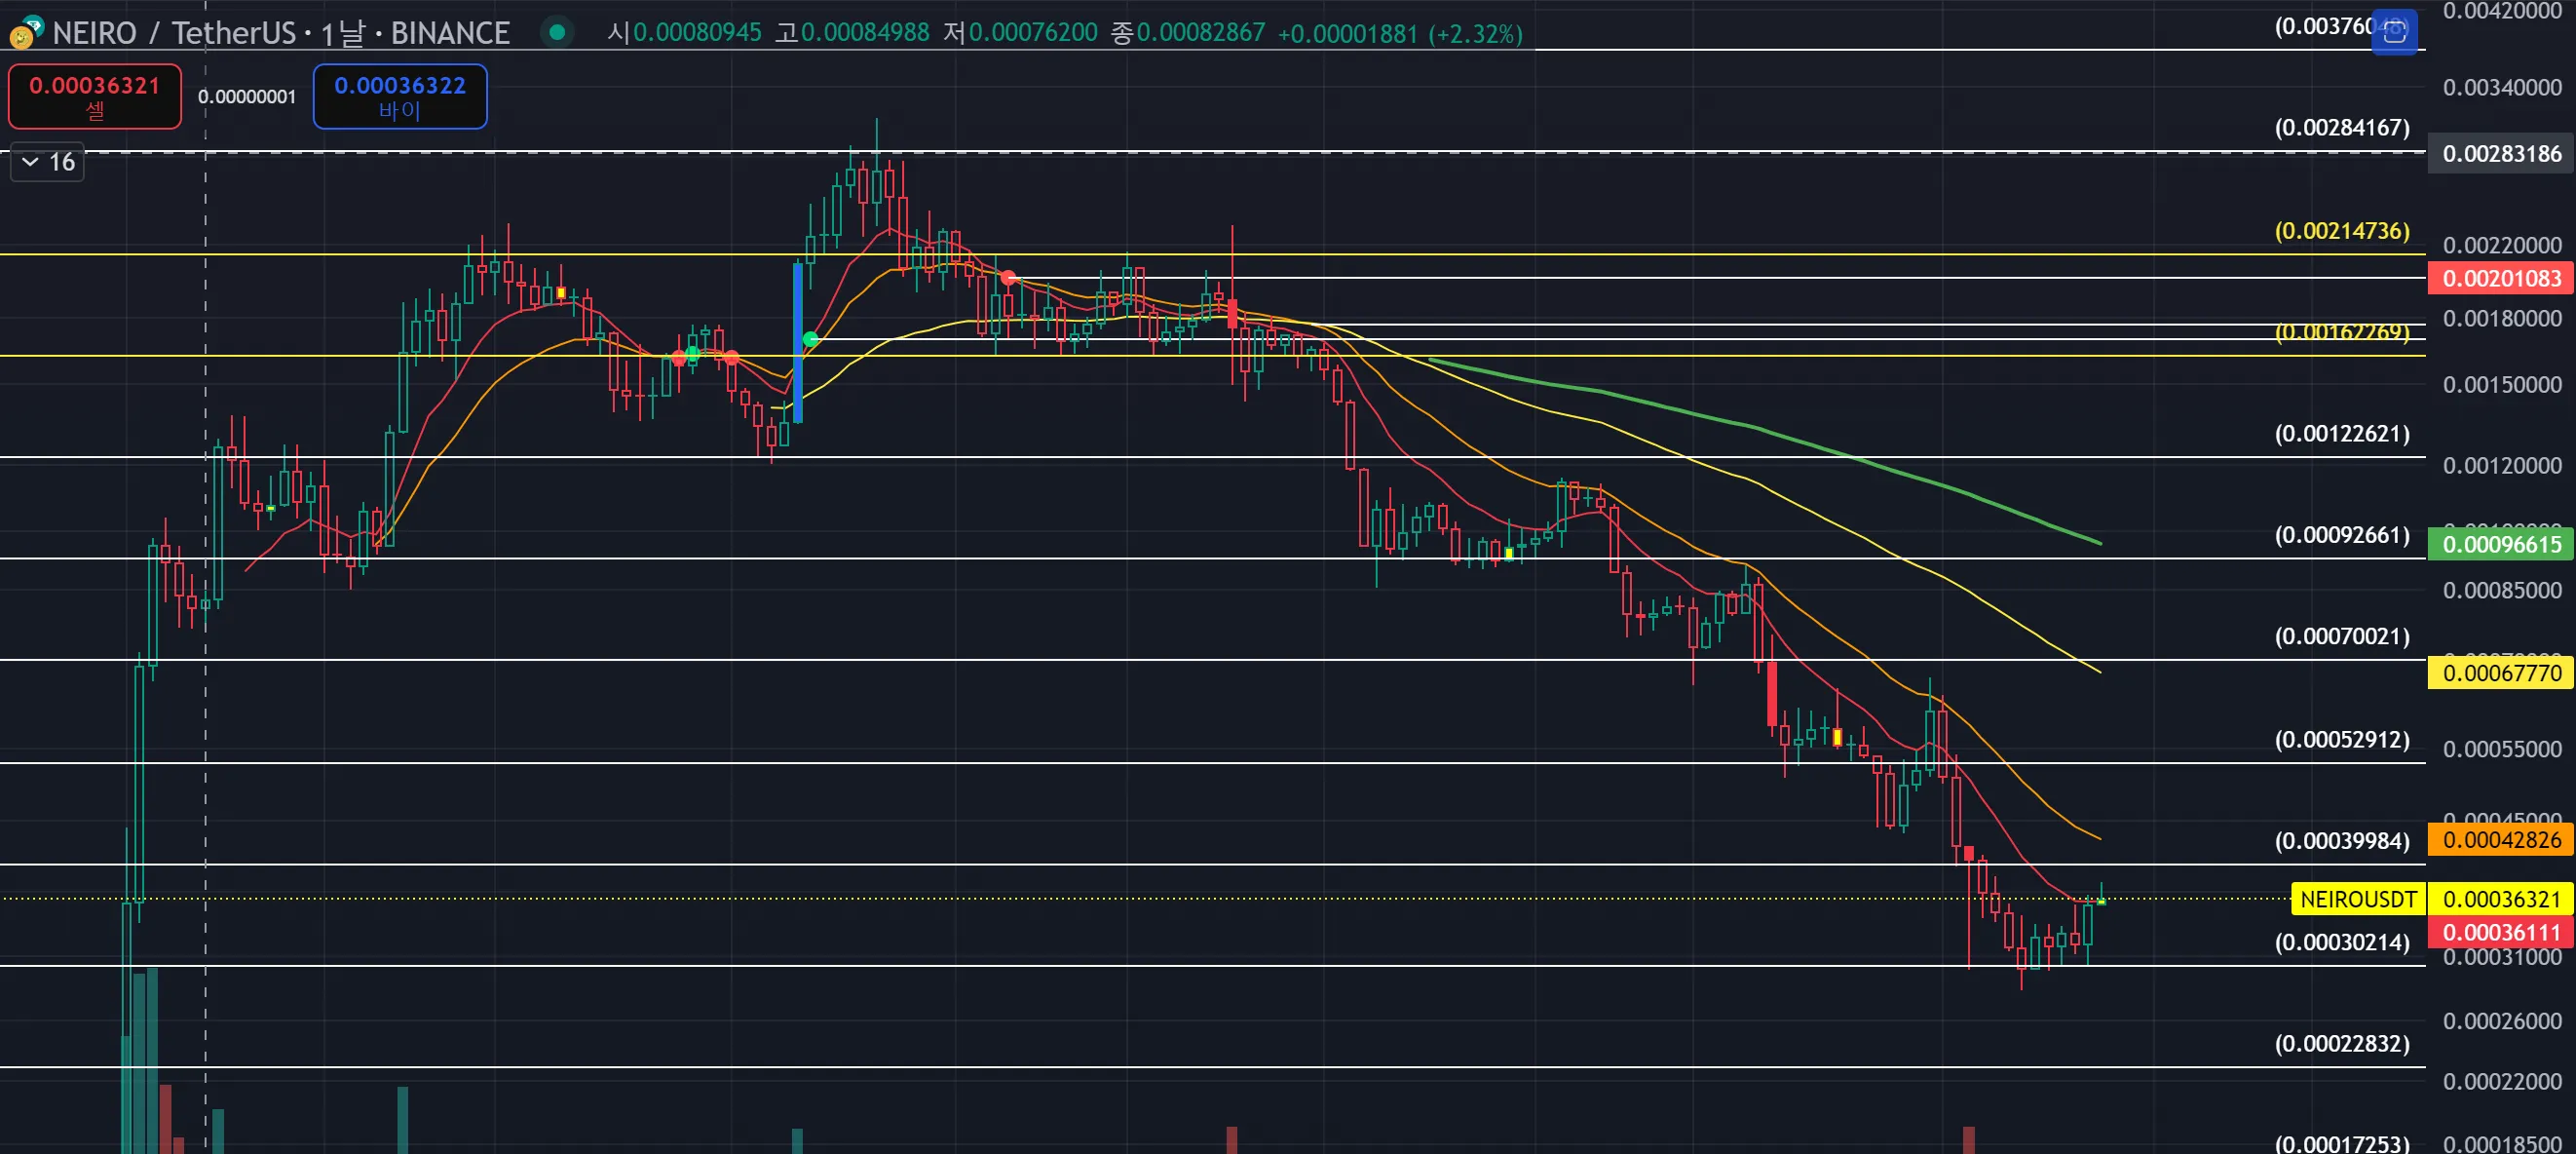Viewport: 2576px width, 1154px height.
Task: Select the line label (0.00092661)
Action: click(x=2341, y=535)
